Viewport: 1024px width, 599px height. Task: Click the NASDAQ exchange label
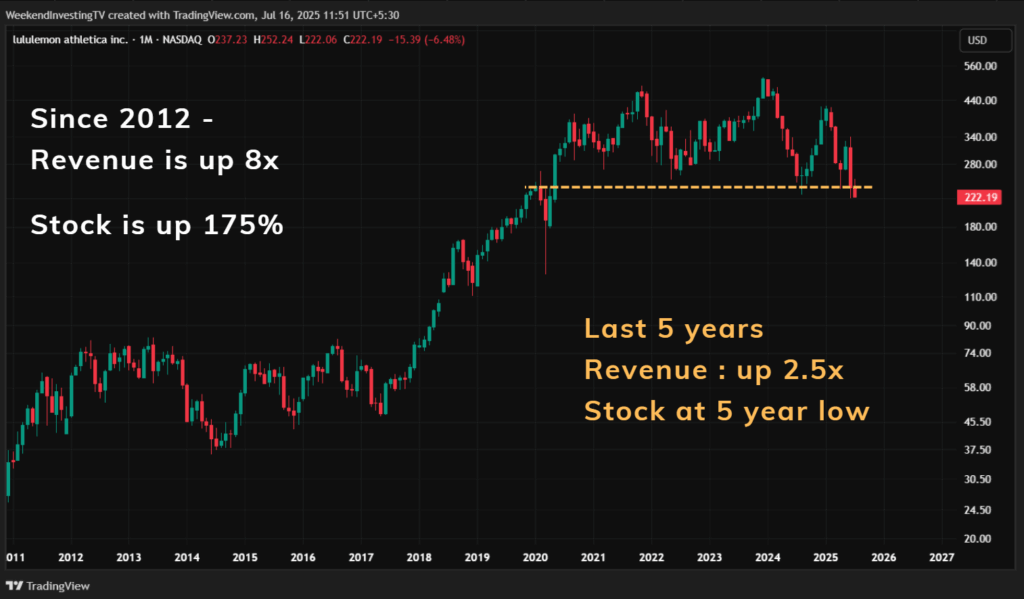(182, 40)
